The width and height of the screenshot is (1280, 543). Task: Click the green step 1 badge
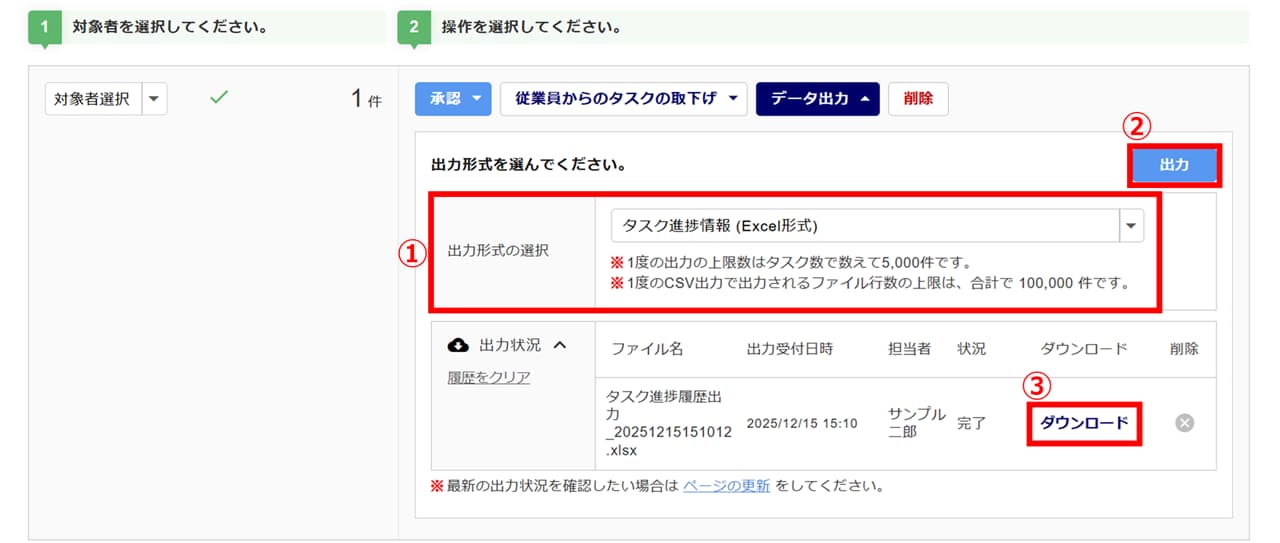(45, 27)
